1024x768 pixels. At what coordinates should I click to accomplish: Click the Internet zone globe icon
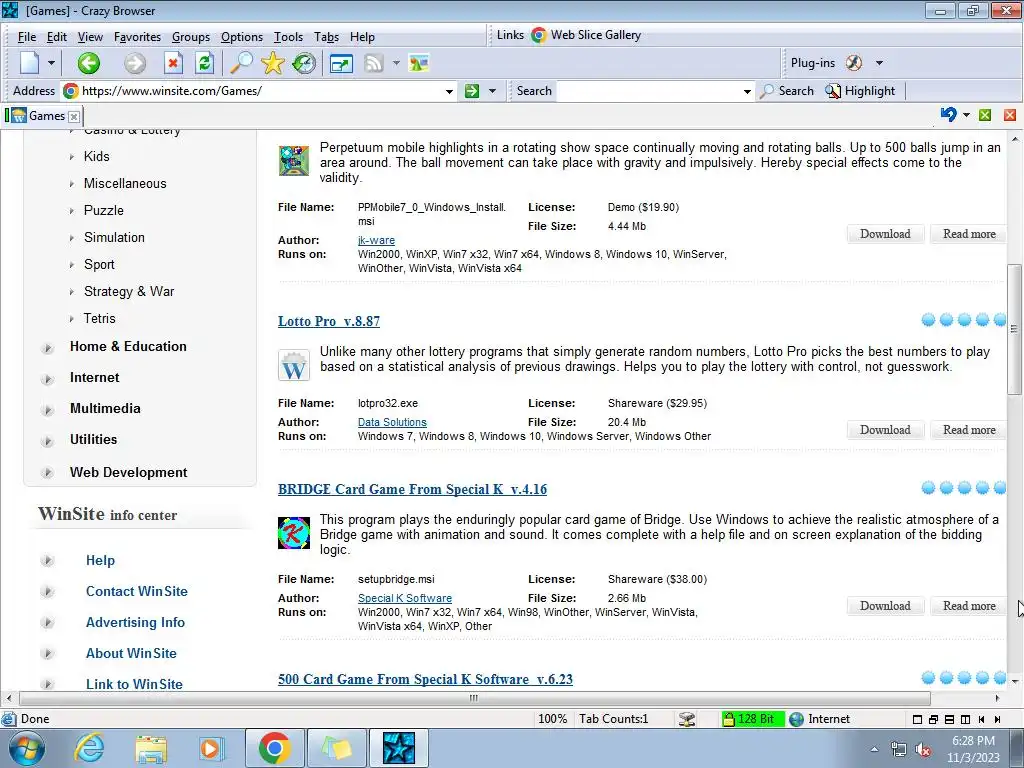pos(796,719)
